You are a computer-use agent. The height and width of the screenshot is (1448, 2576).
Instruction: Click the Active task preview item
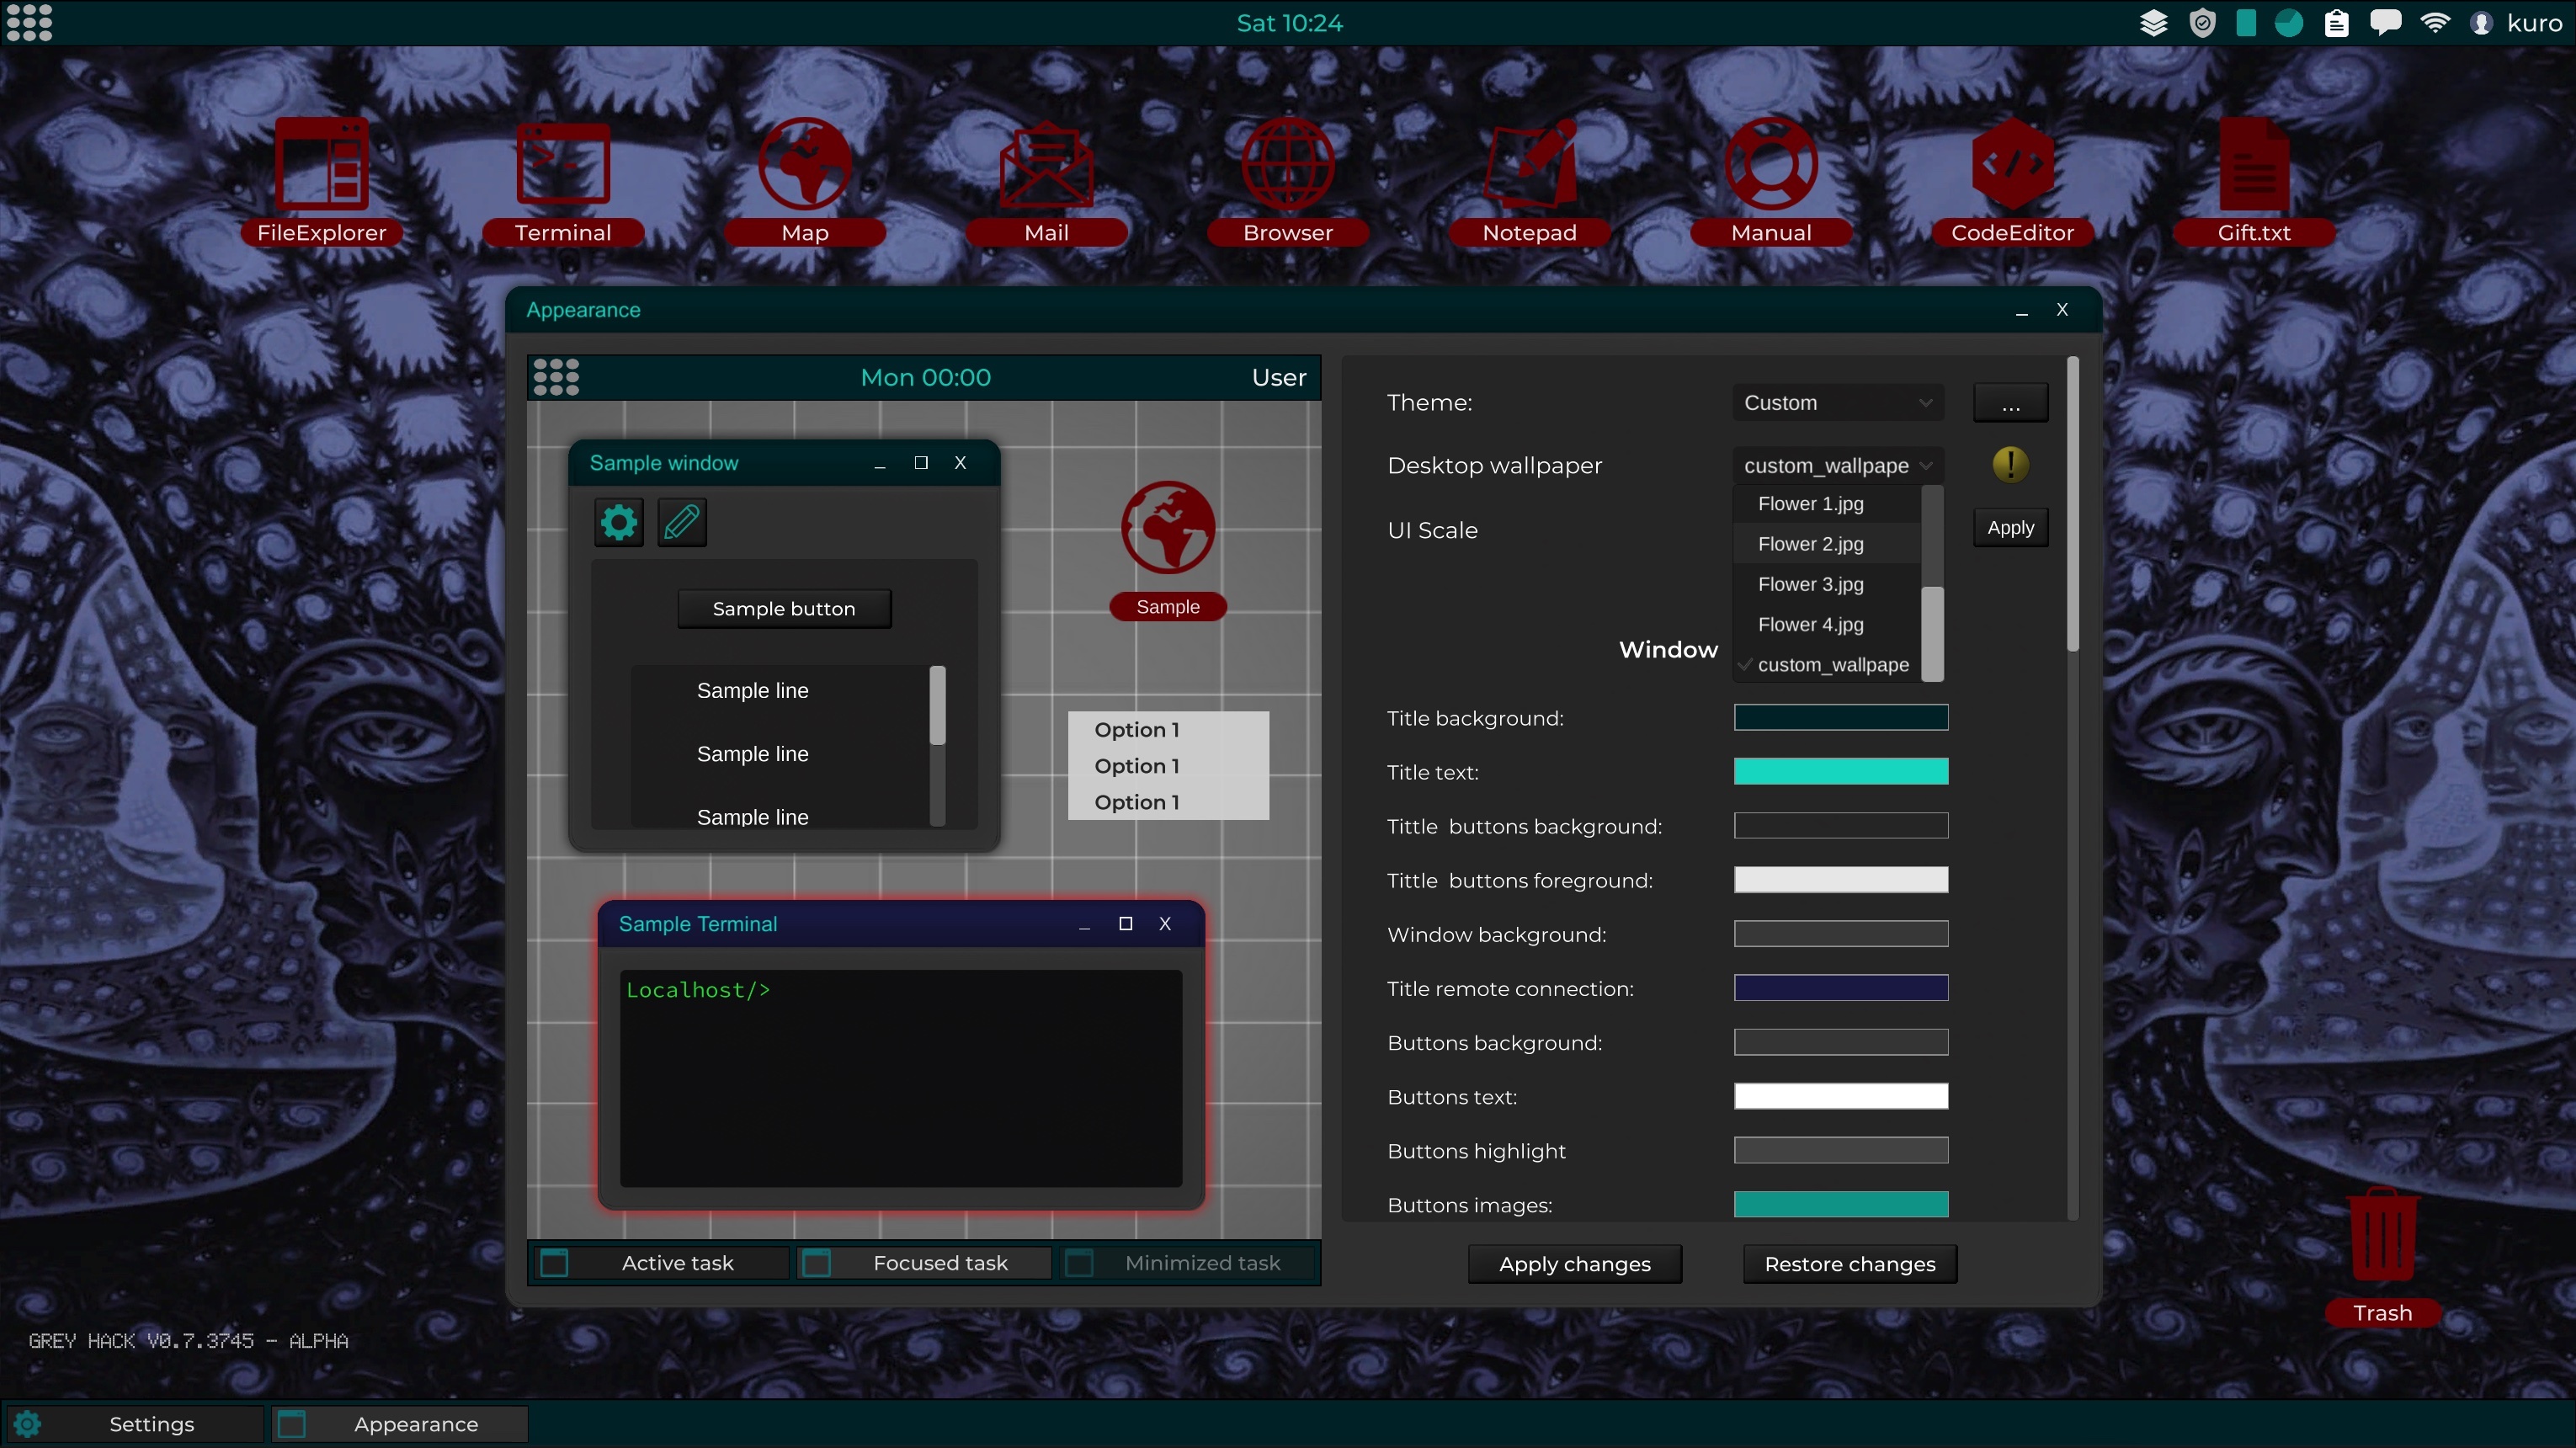point(661,1263)
